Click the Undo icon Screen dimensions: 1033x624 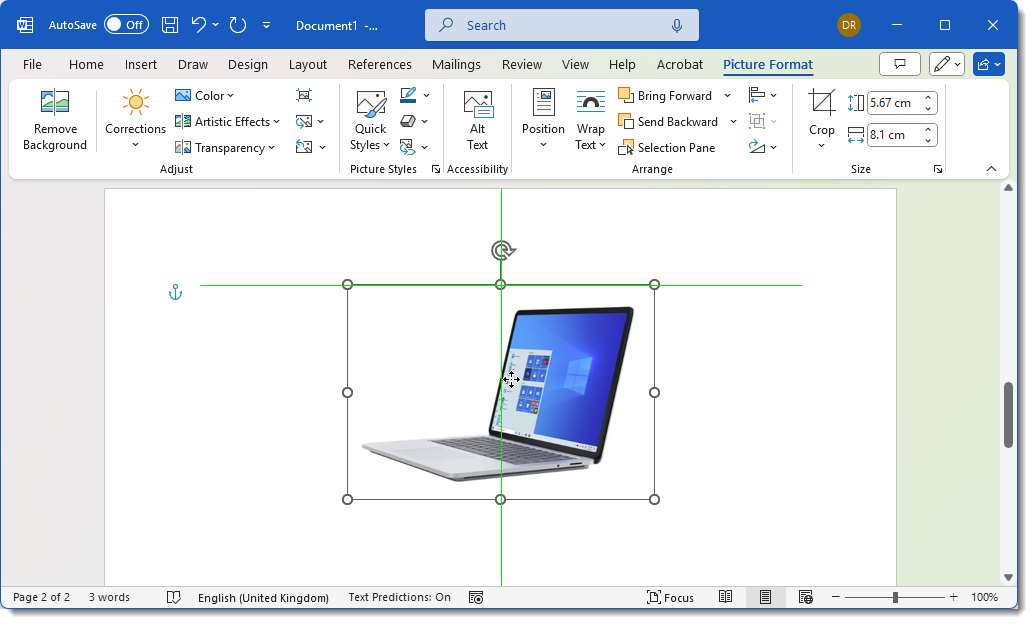click(199, 25)
